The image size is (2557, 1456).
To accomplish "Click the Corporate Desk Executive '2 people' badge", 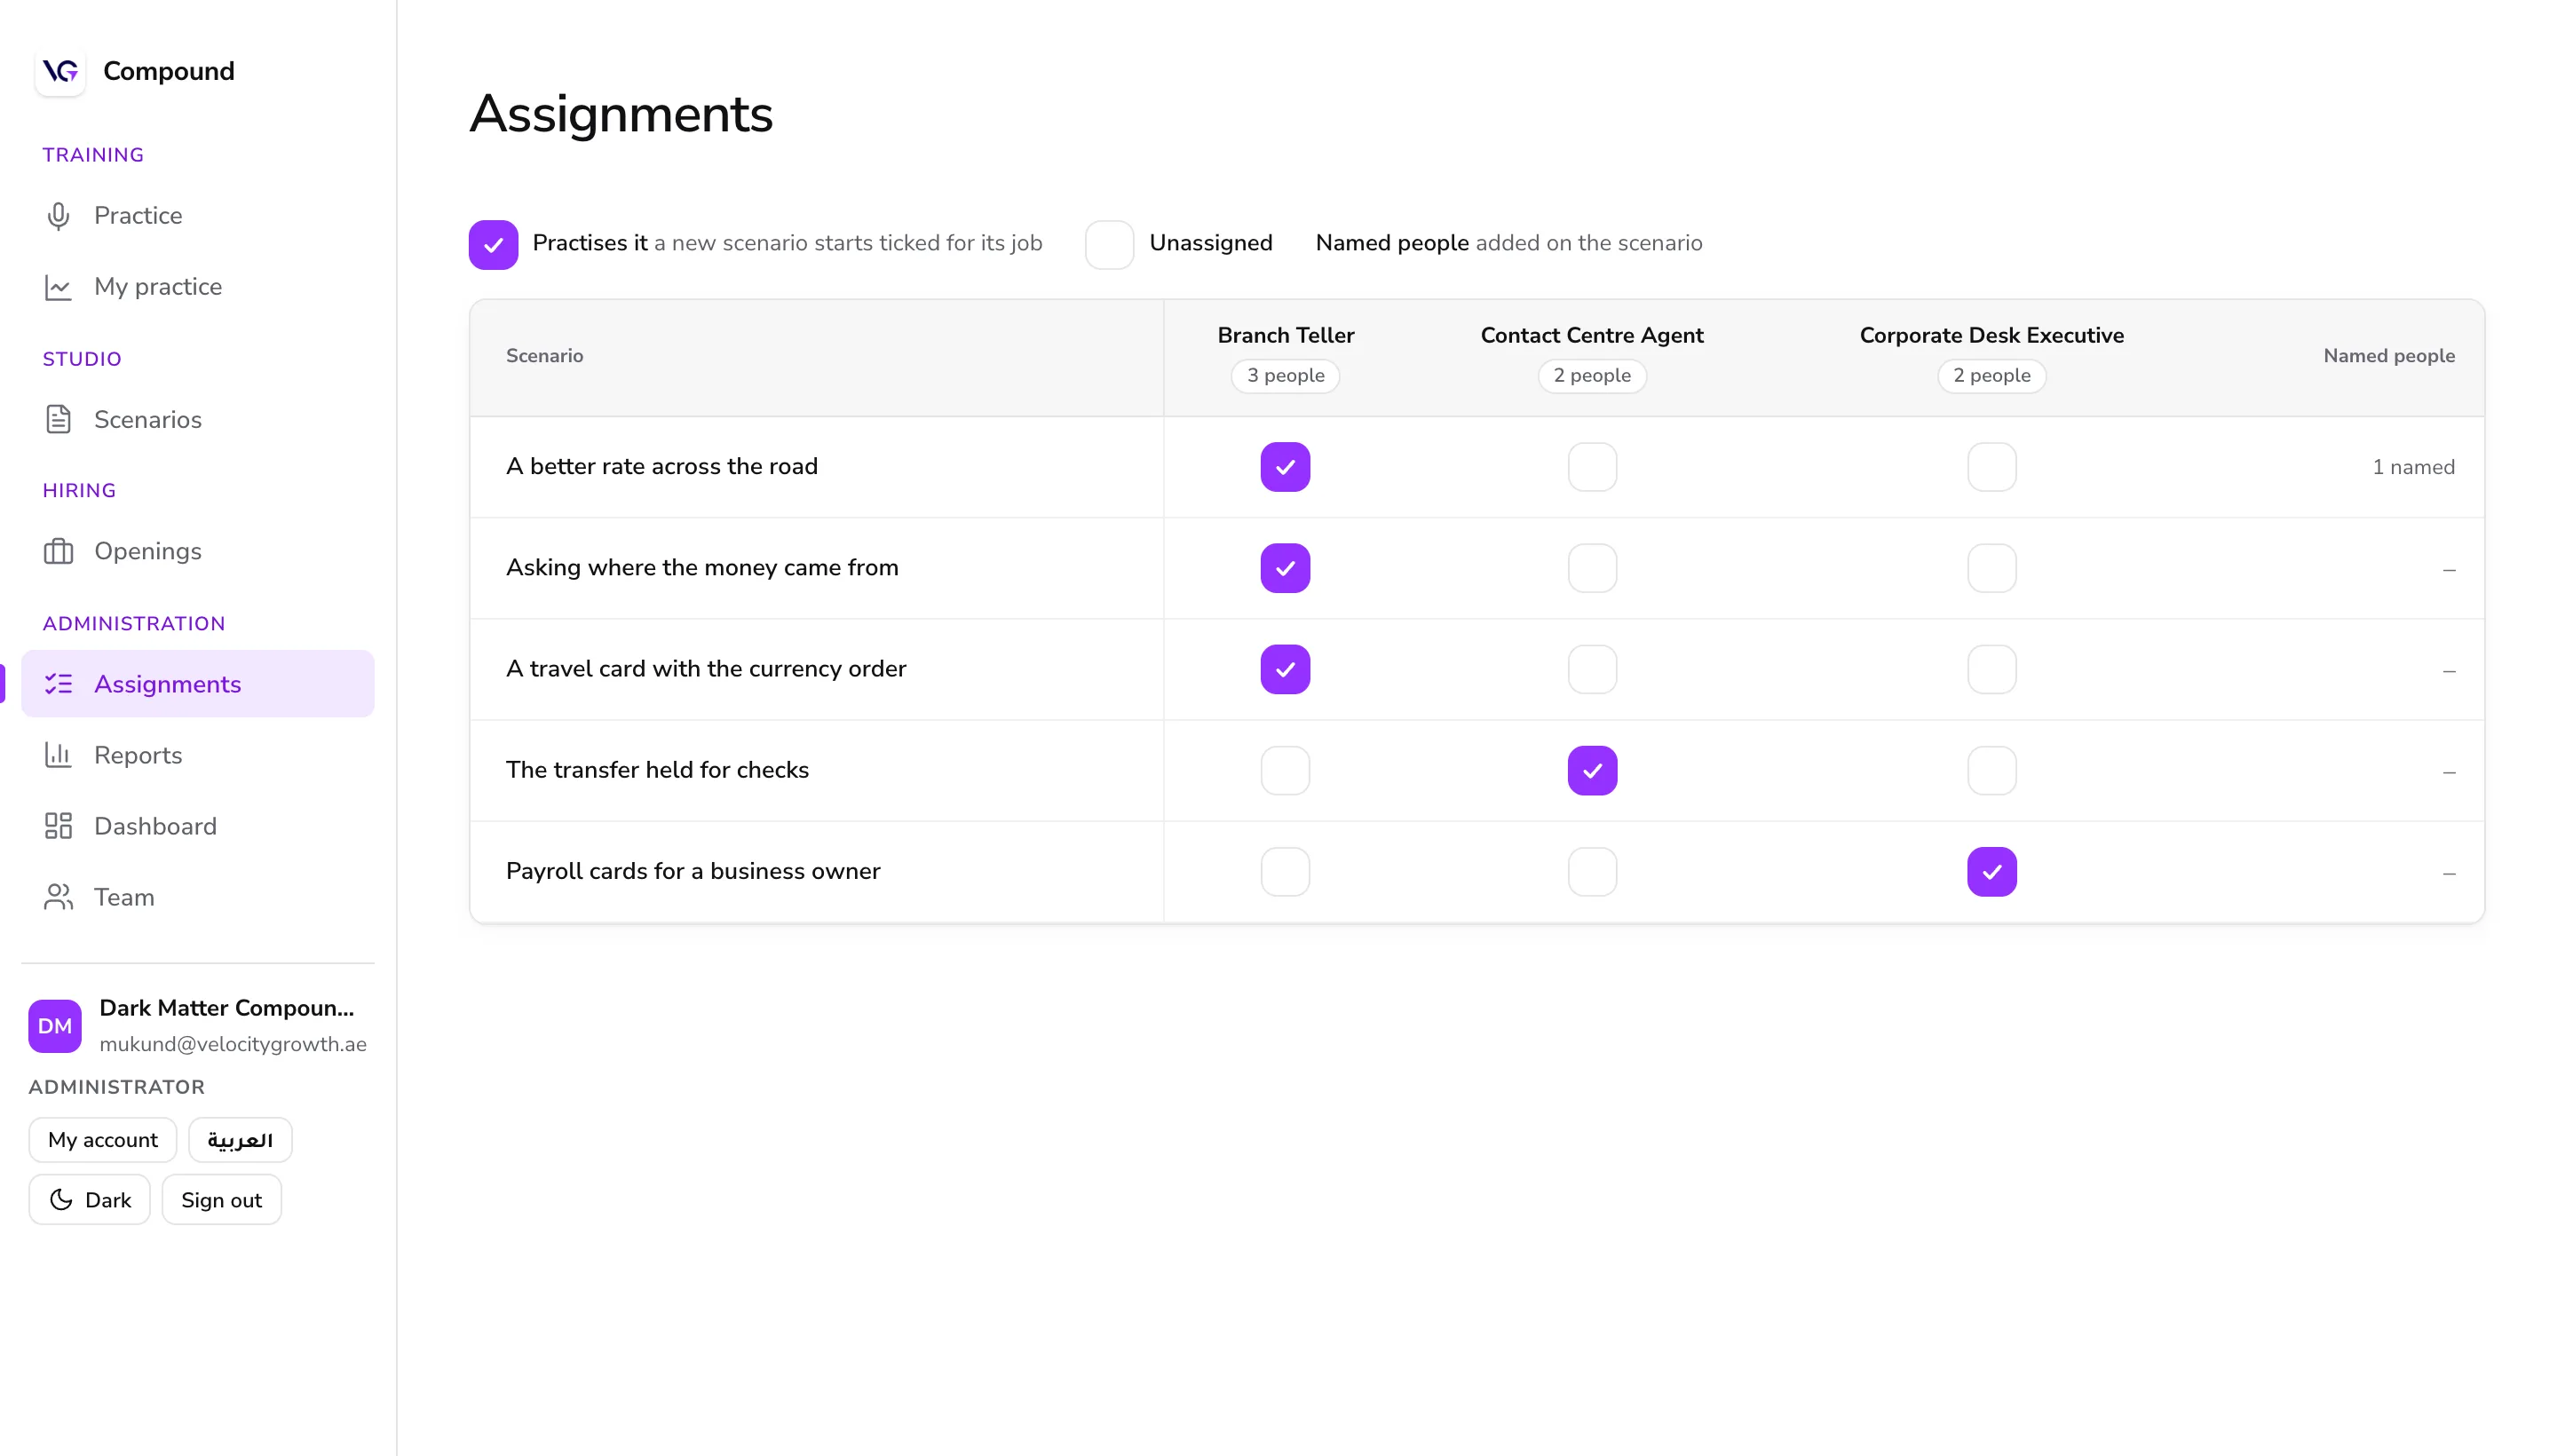I will click(1991, 376).
